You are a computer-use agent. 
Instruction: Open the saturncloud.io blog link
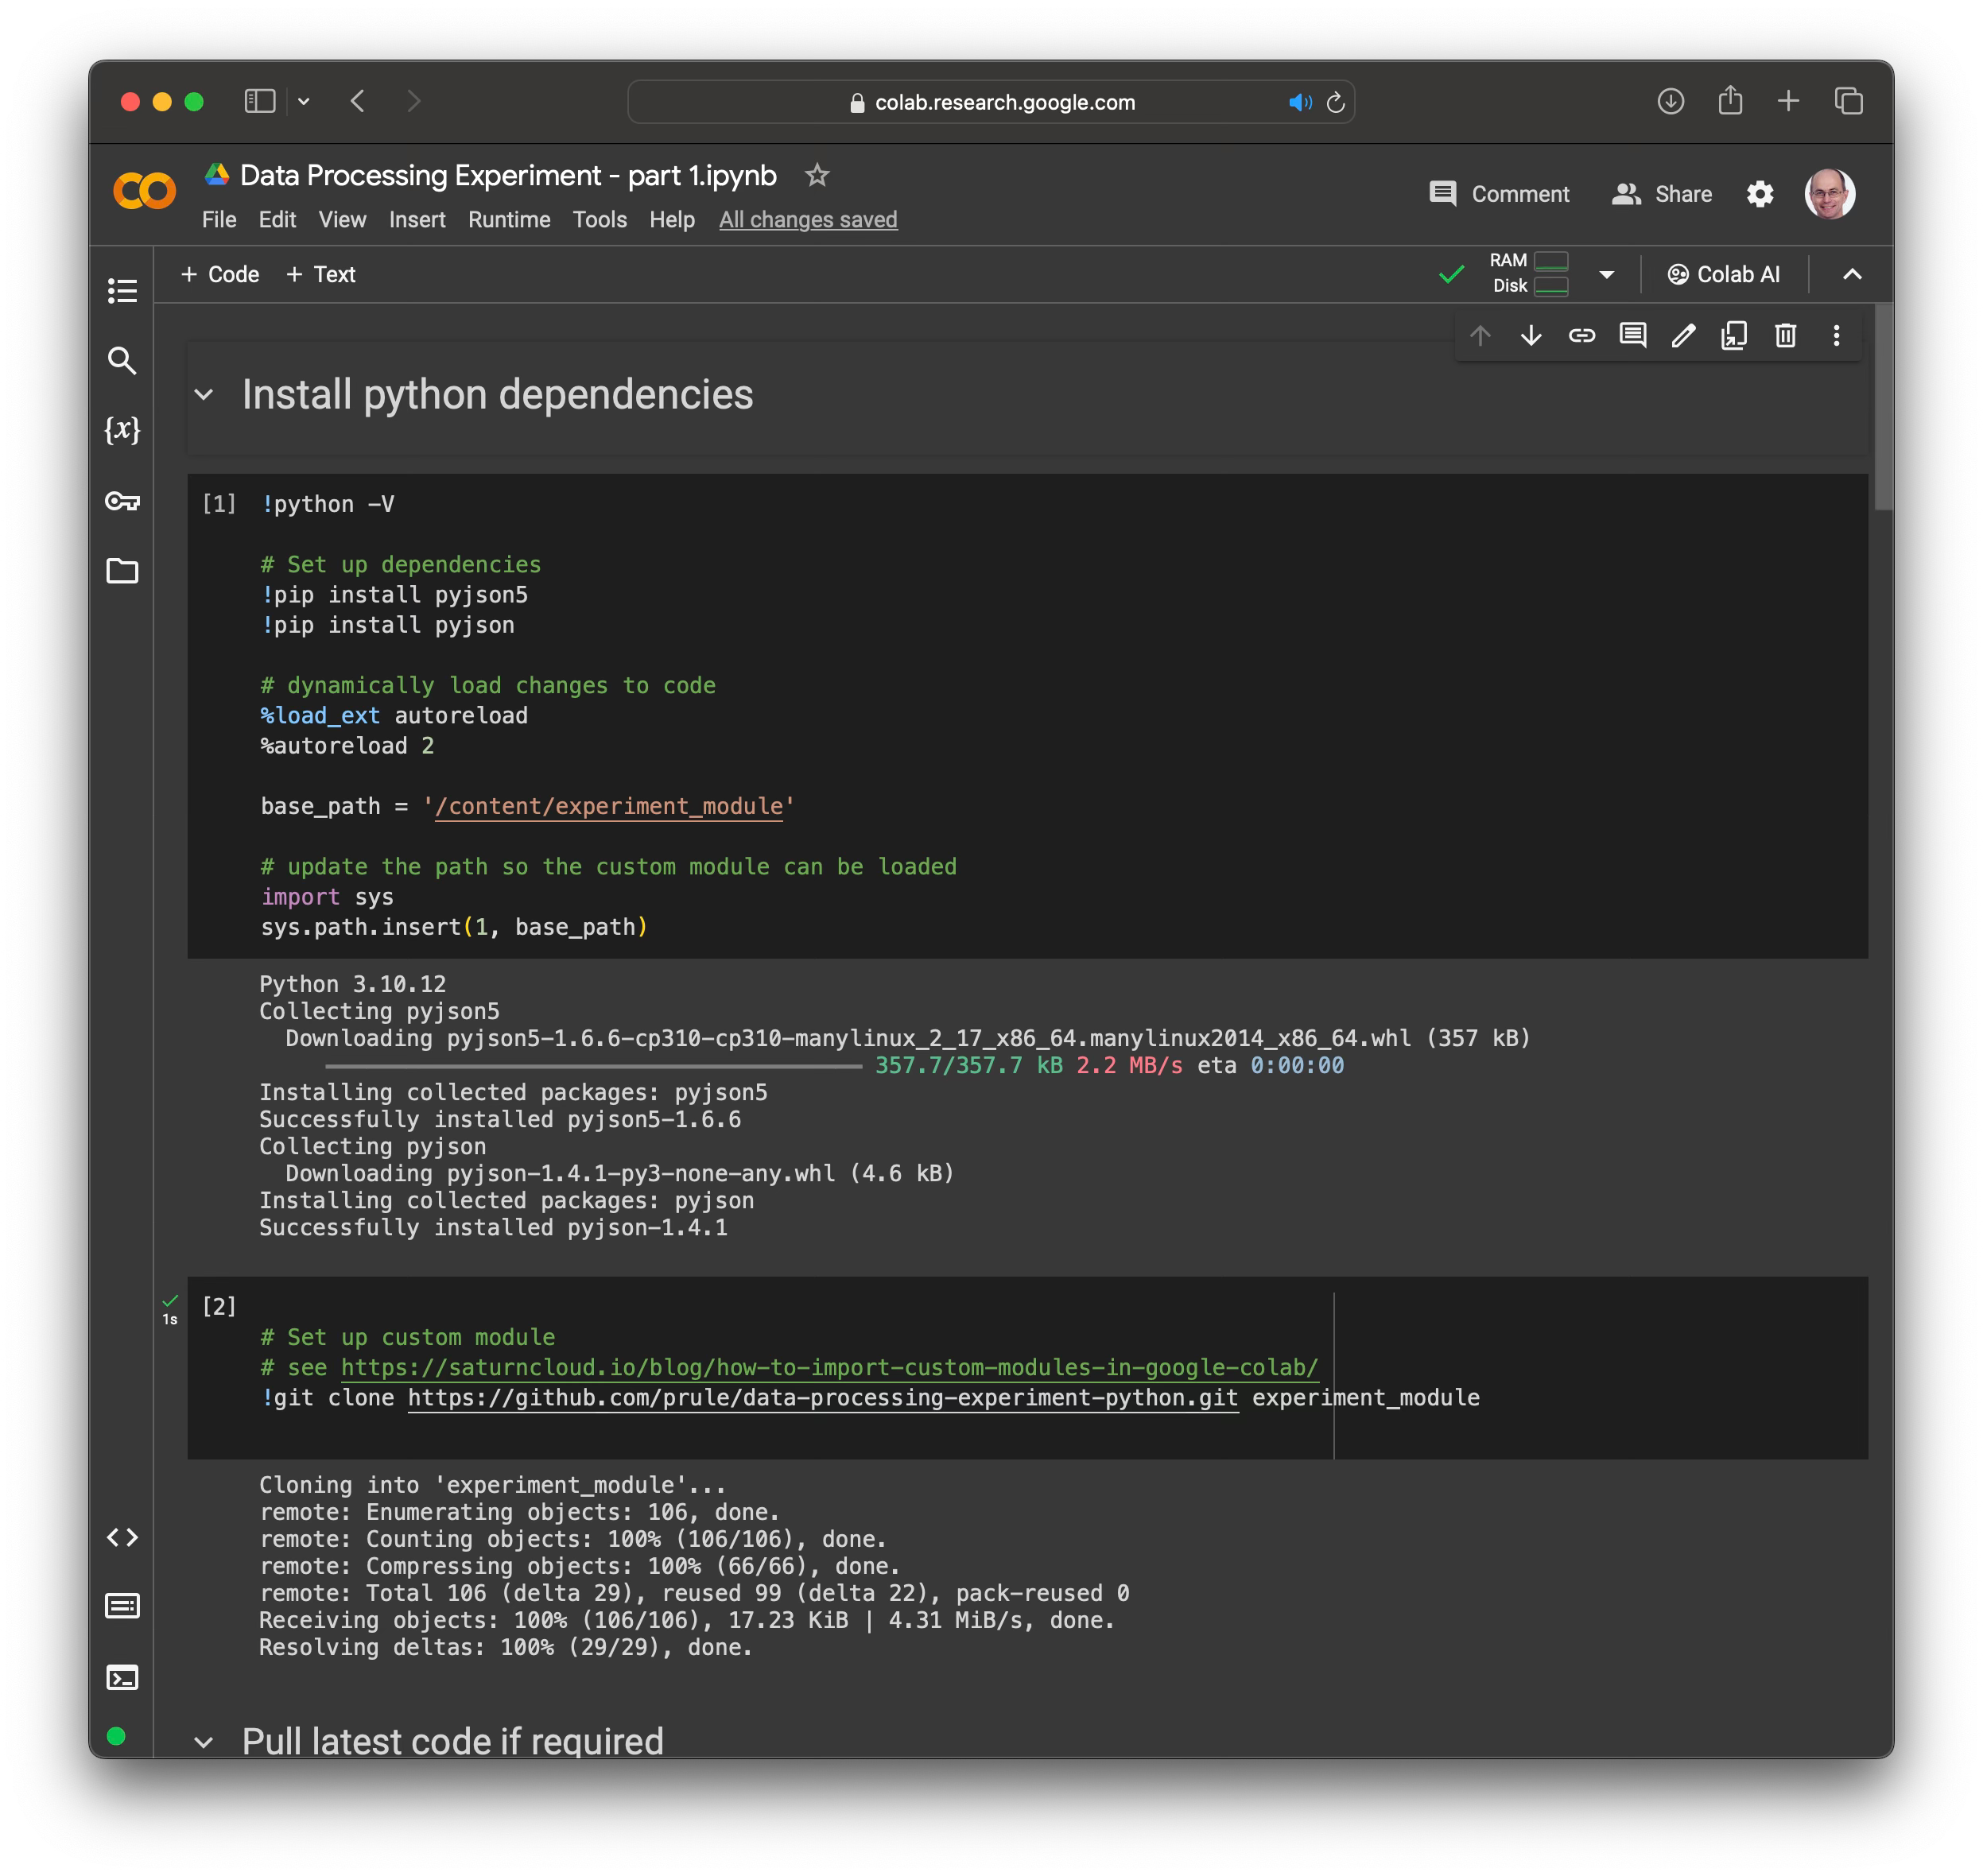(829, 1367)
